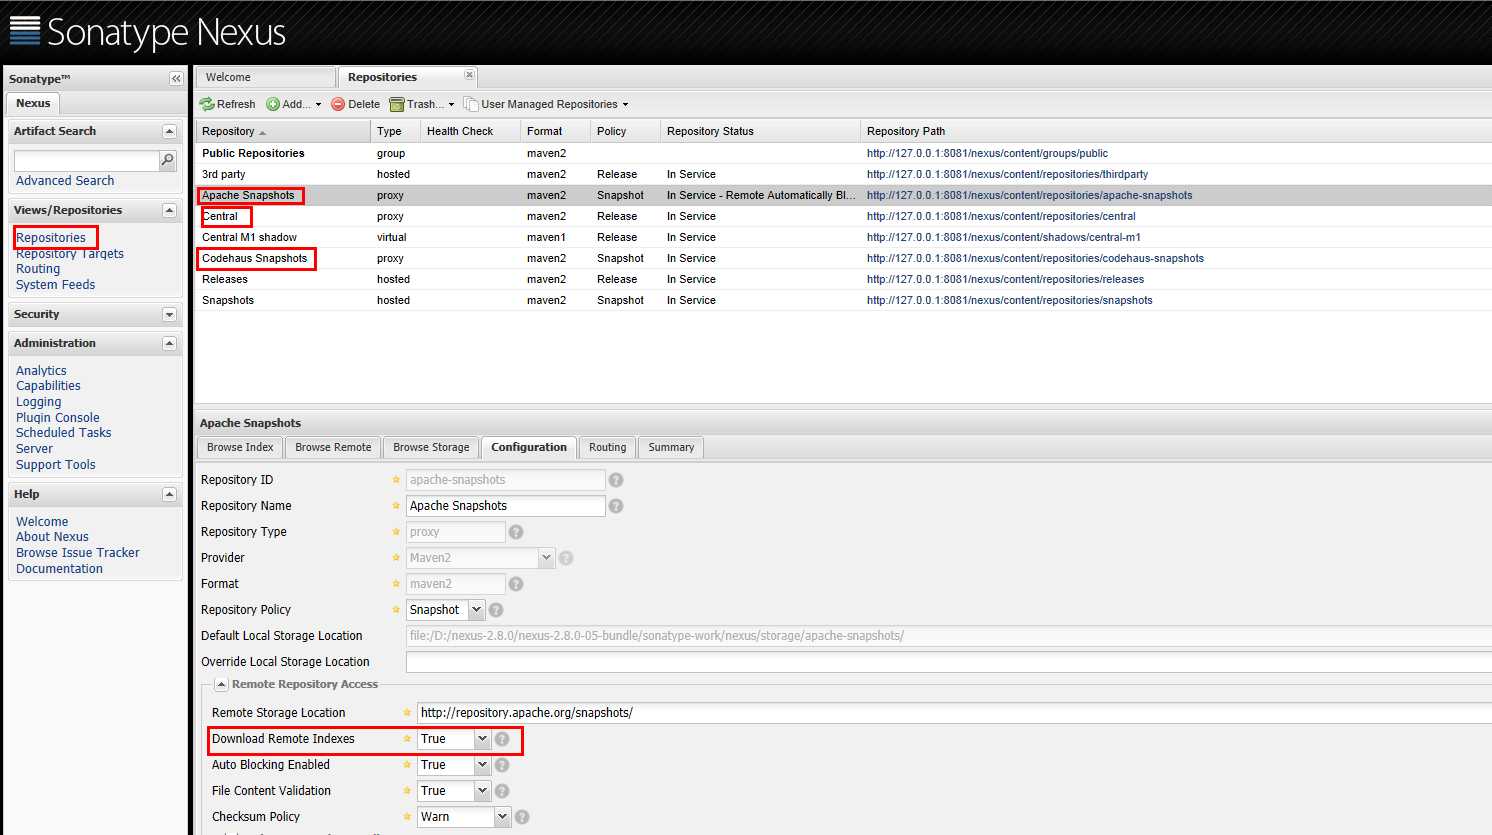Screen dimensions: 1492x835
Task: Open the File Content Validation dropdown
Action: (482, 791)
